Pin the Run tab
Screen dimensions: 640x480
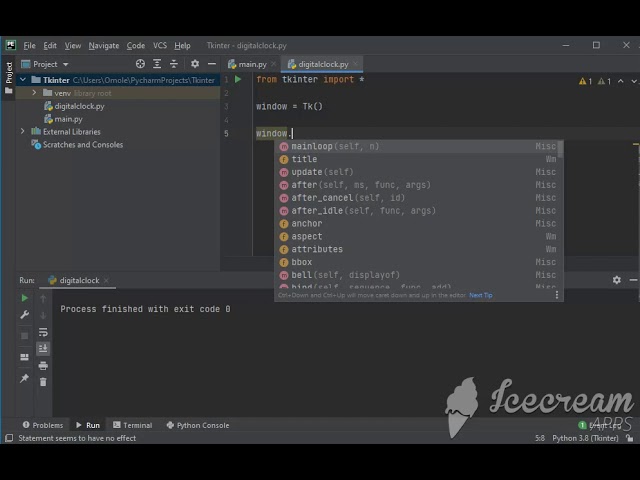click(x=24, y=378)
